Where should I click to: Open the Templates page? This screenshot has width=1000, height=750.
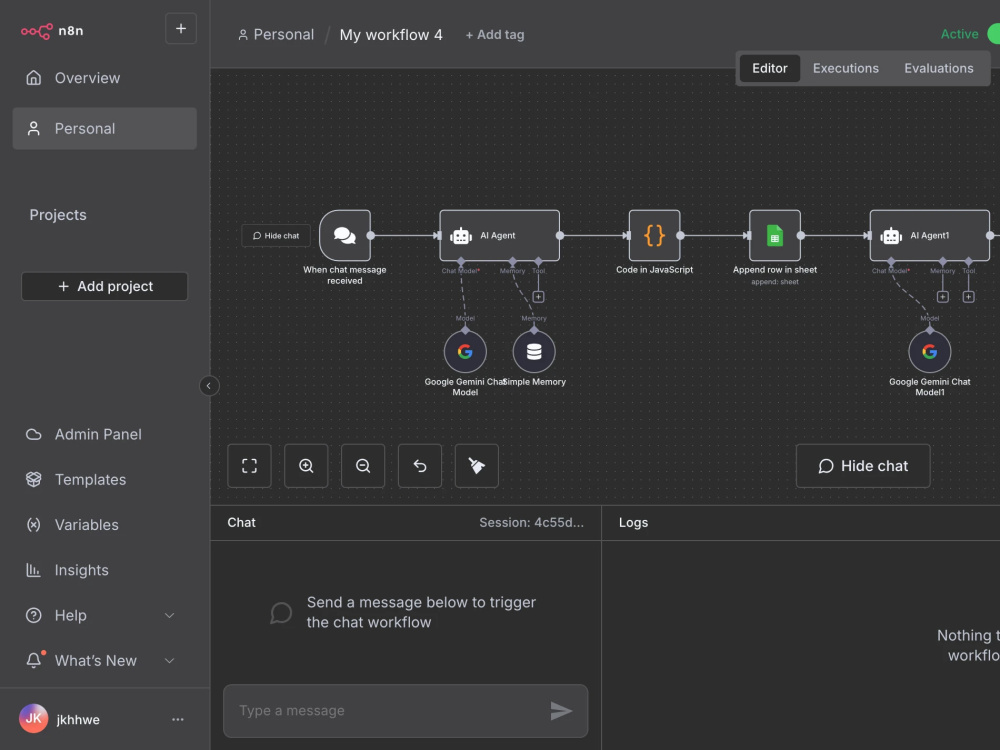click(105, 480)
